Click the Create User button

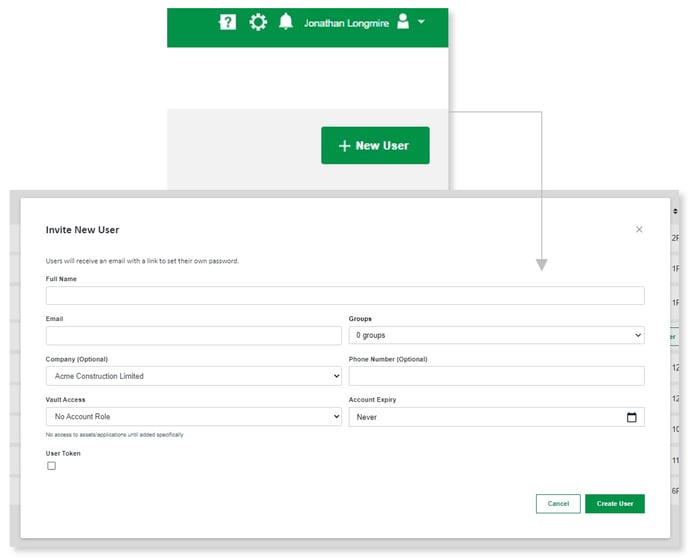(614, 504)
